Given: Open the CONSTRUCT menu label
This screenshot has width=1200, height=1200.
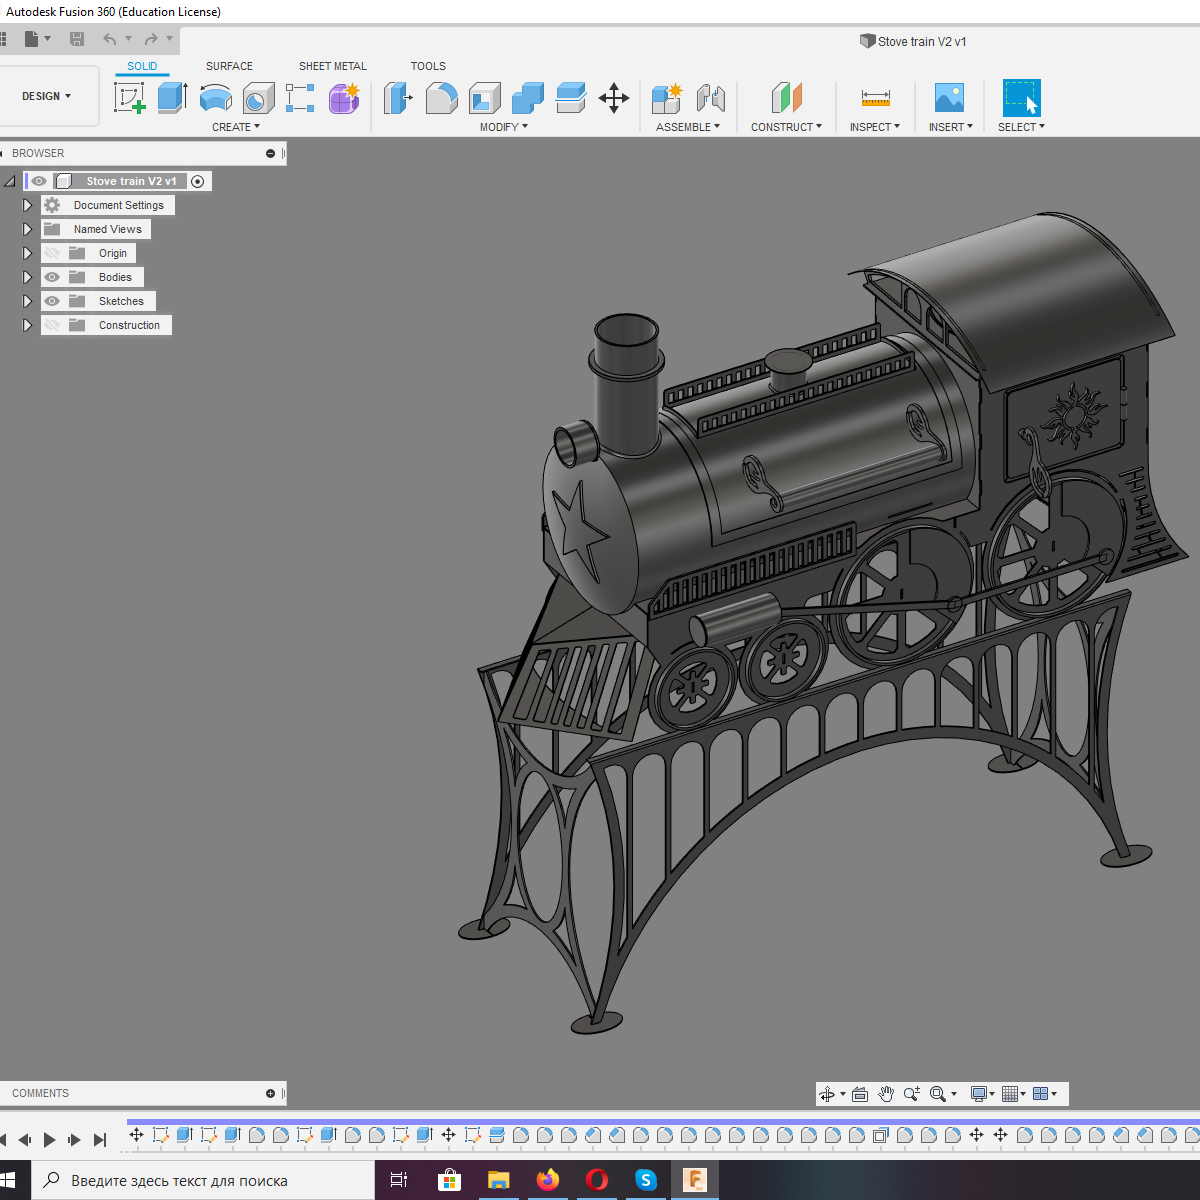Looking at the screenshot, I should [x=786, y=127].
